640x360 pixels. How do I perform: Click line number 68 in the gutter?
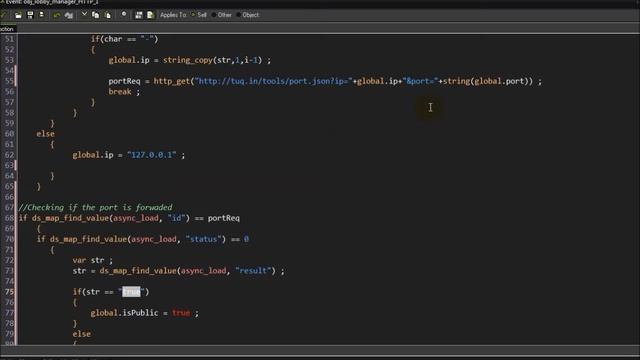click(x=9, y=218)
